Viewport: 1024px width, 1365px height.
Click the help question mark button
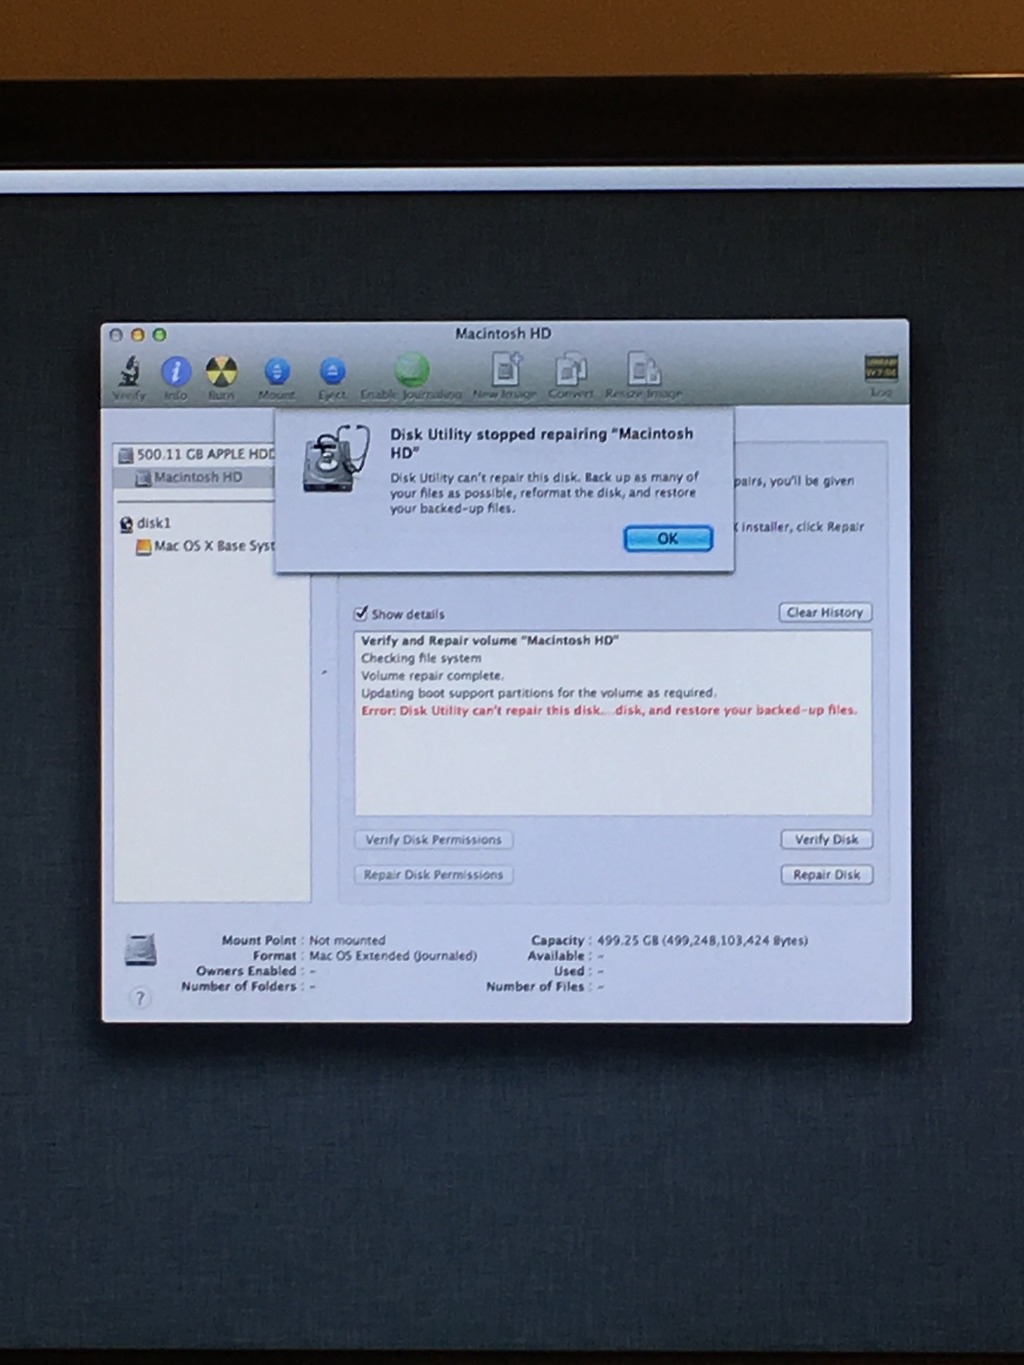140,997
